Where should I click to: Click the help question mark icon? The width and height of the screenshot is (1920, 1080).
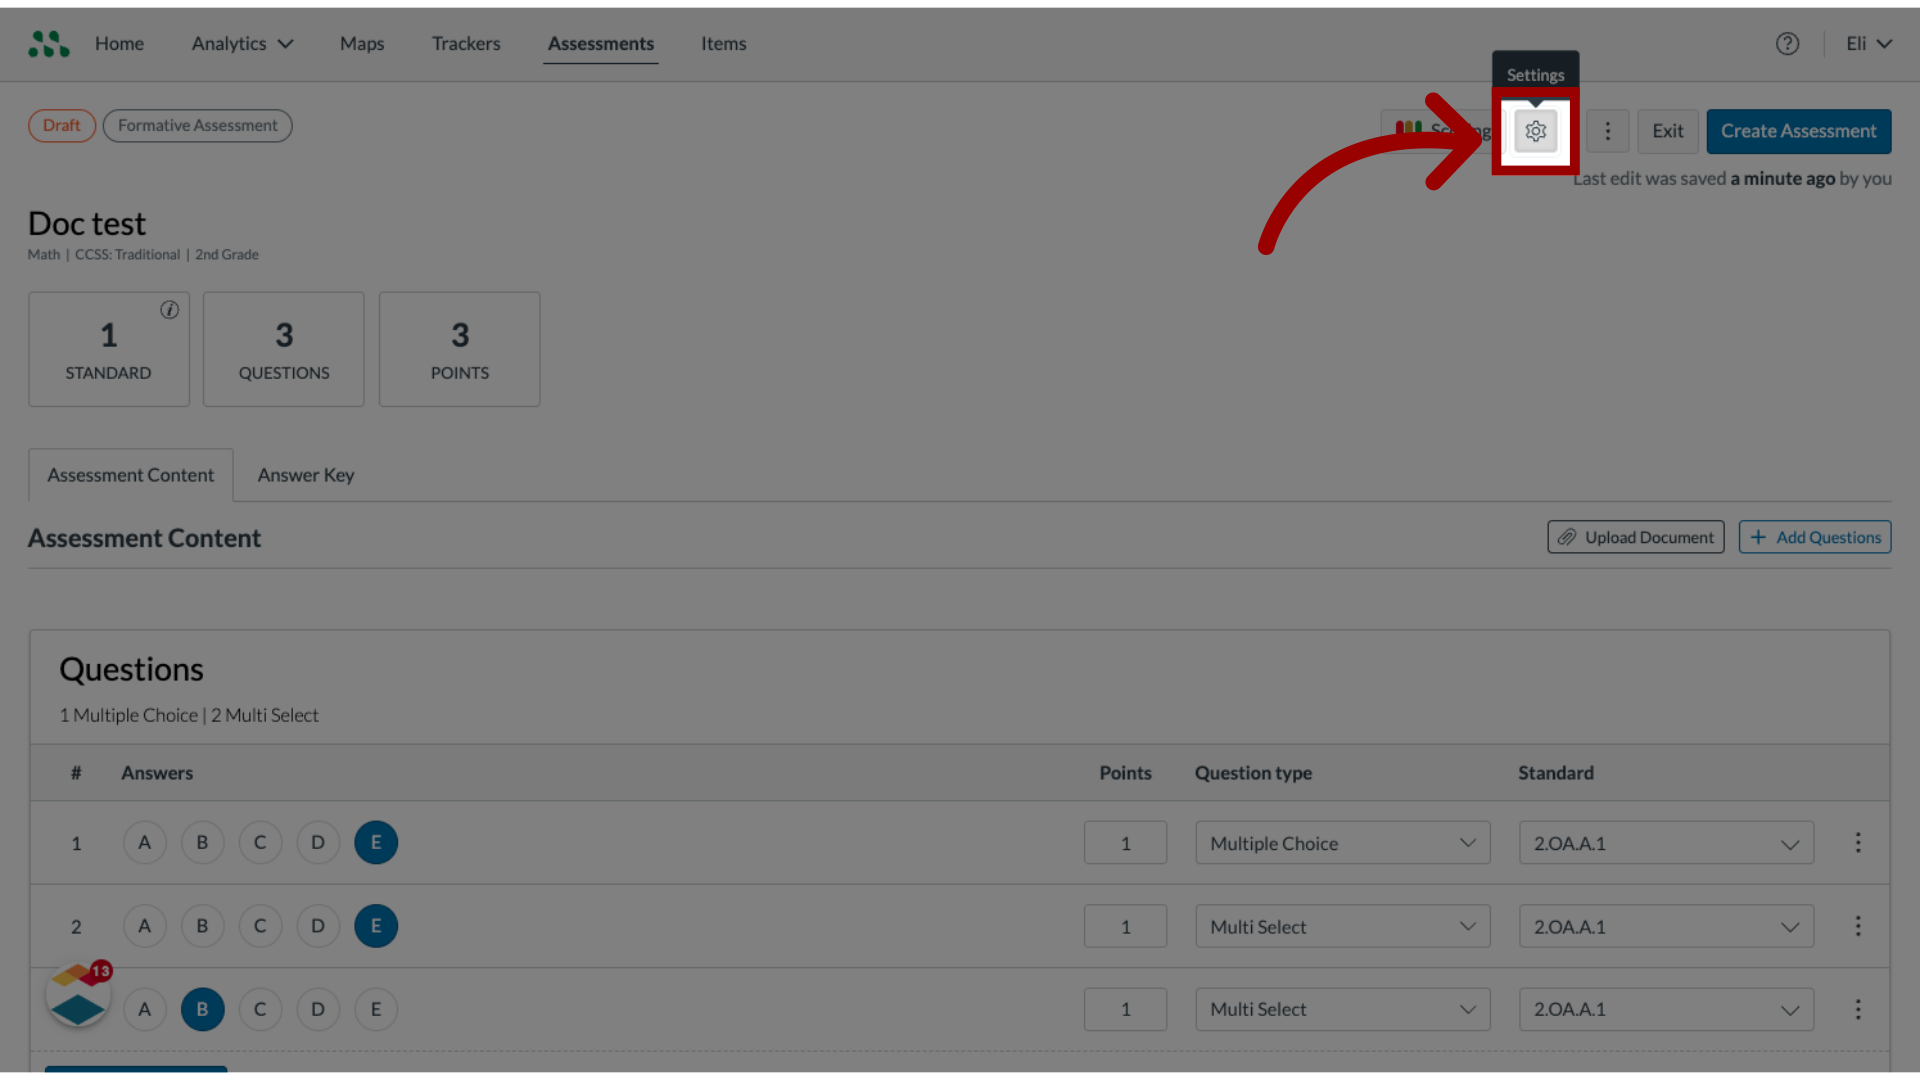pos(1788,42)
